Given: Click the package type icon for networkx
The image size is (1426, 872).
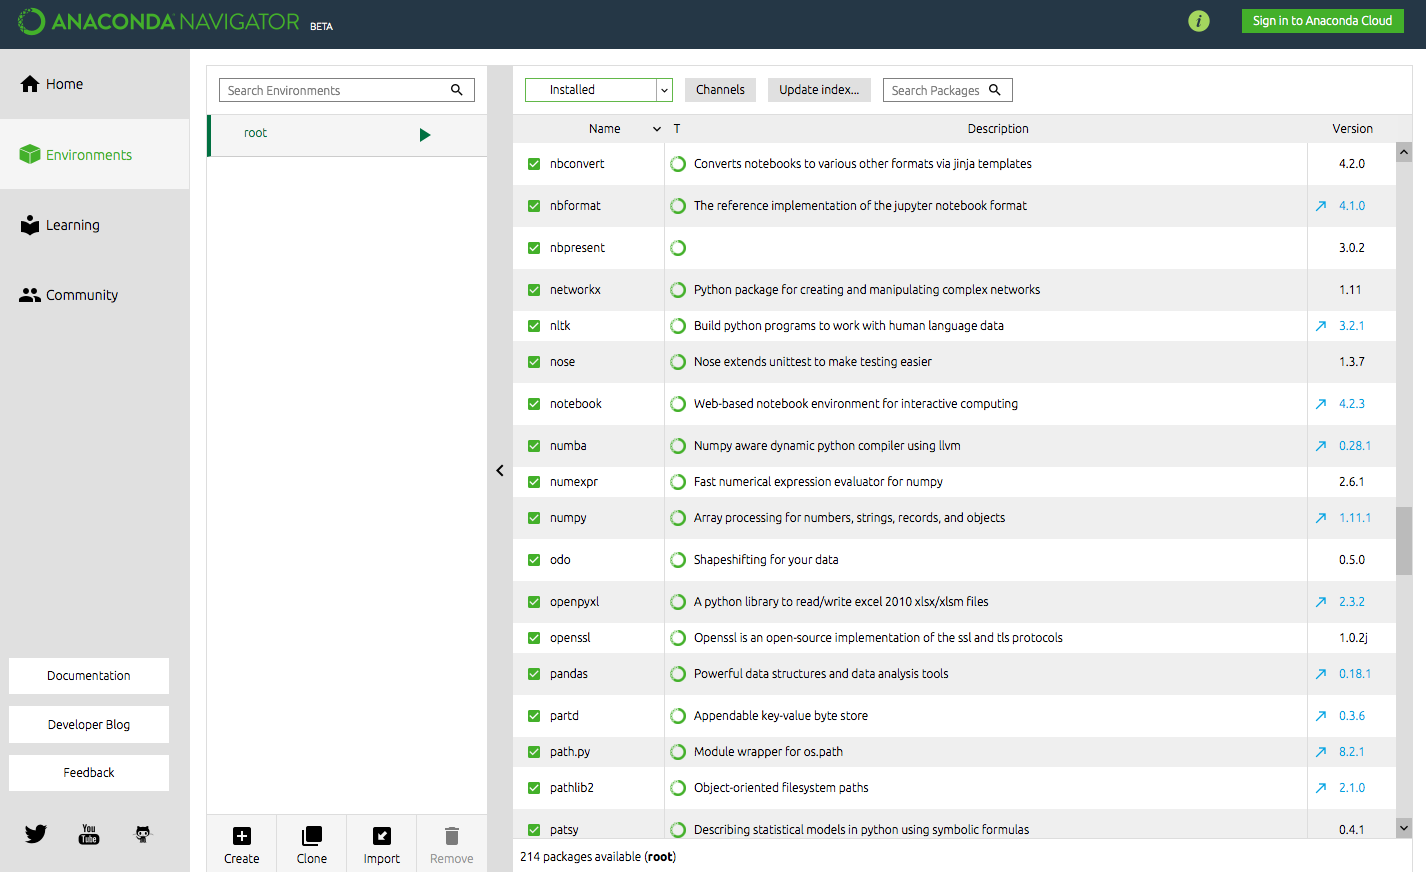Looking at the screenshot, I should (678, 290).
